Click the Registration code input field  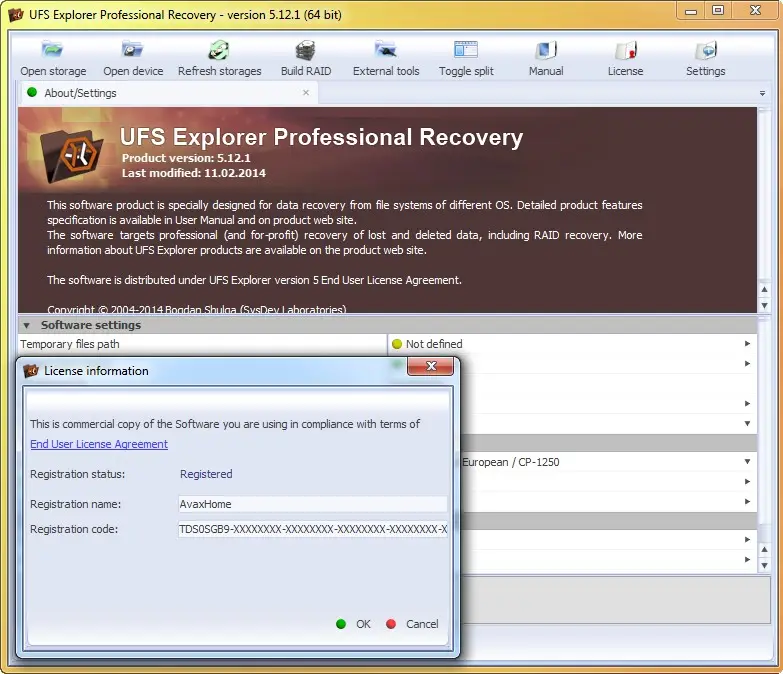click(x=313, y=529)
